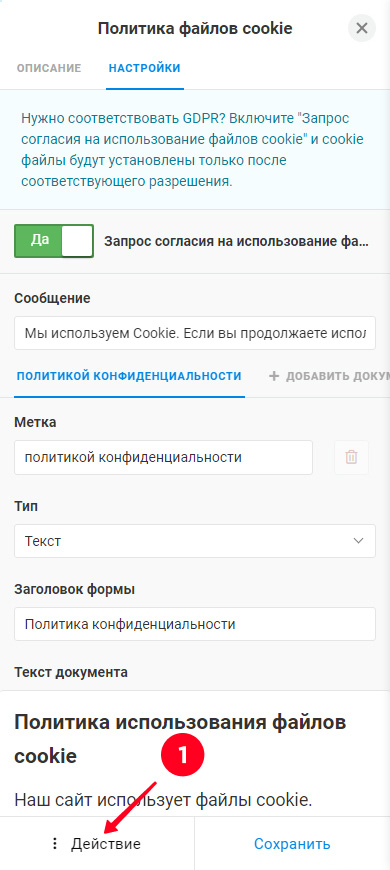
Task: Click the Заголовок формы input field
Action: tap(195, 624)
